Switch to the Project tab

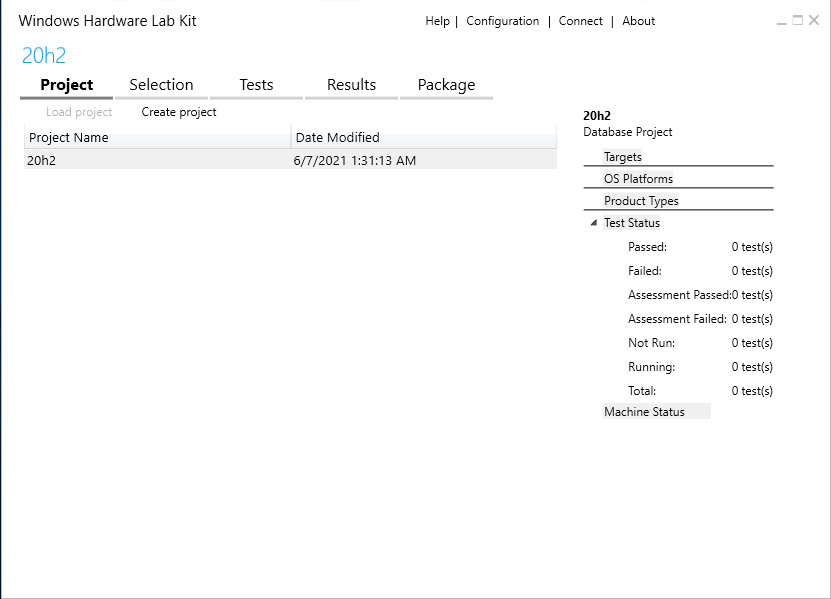(x=66, y=85)
